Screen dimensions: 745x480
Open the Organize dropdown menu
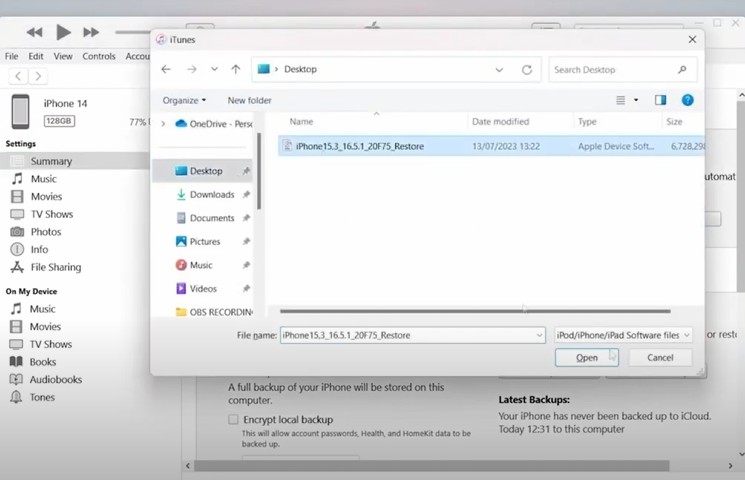coord(184,100)
